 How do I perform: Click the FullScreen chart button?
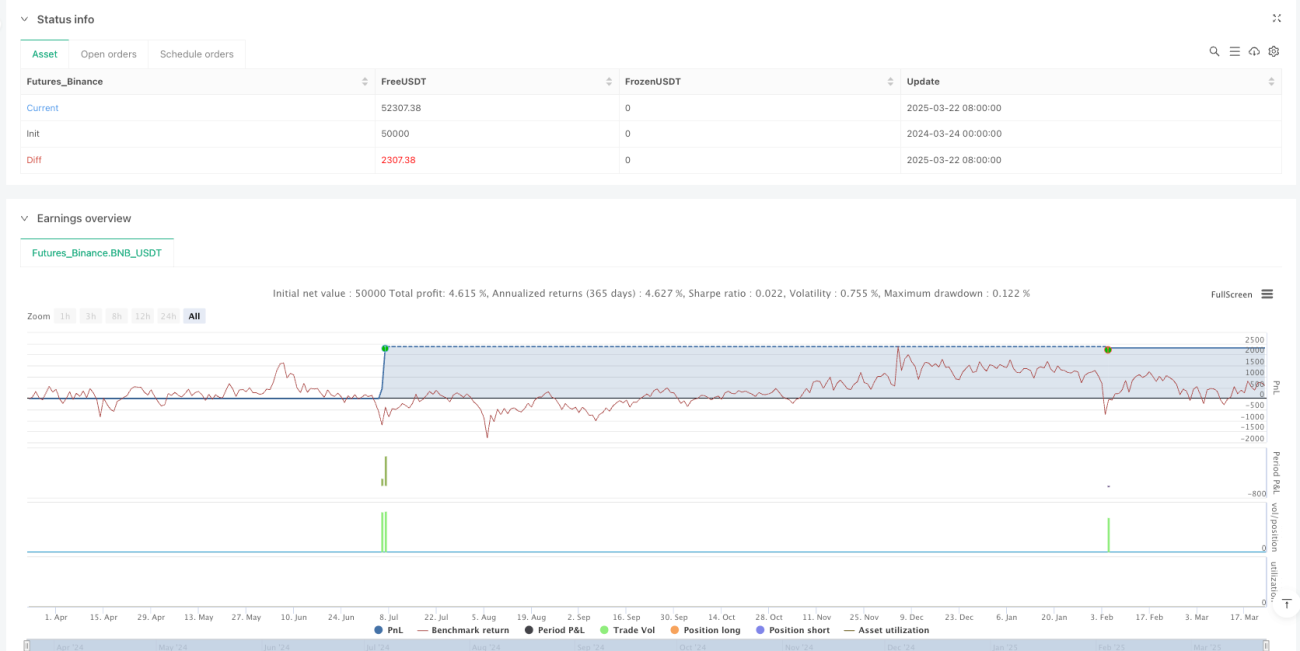1231,294
